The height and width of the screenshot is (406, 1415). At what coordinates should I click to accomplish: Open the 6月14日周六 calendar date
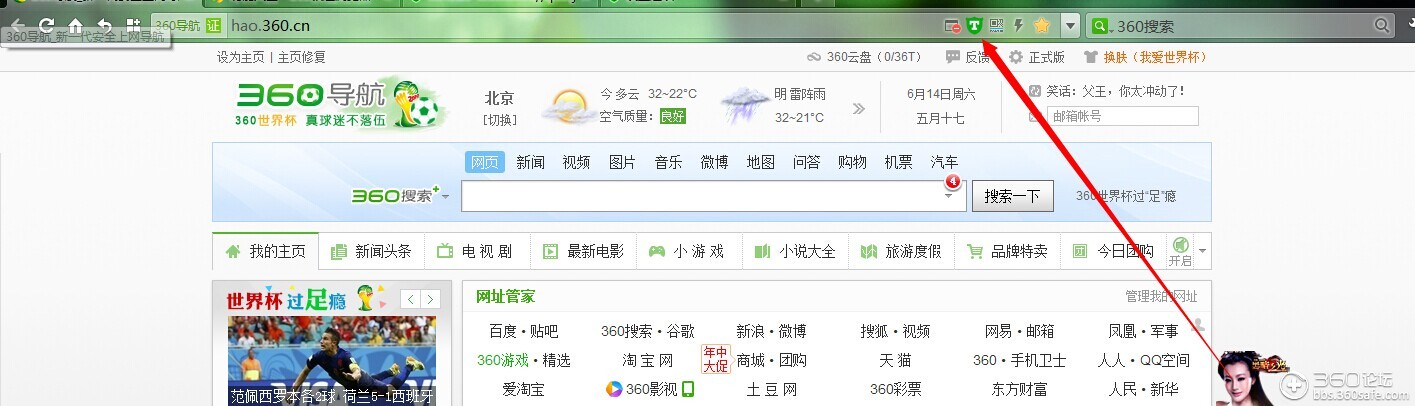point(940,95)
